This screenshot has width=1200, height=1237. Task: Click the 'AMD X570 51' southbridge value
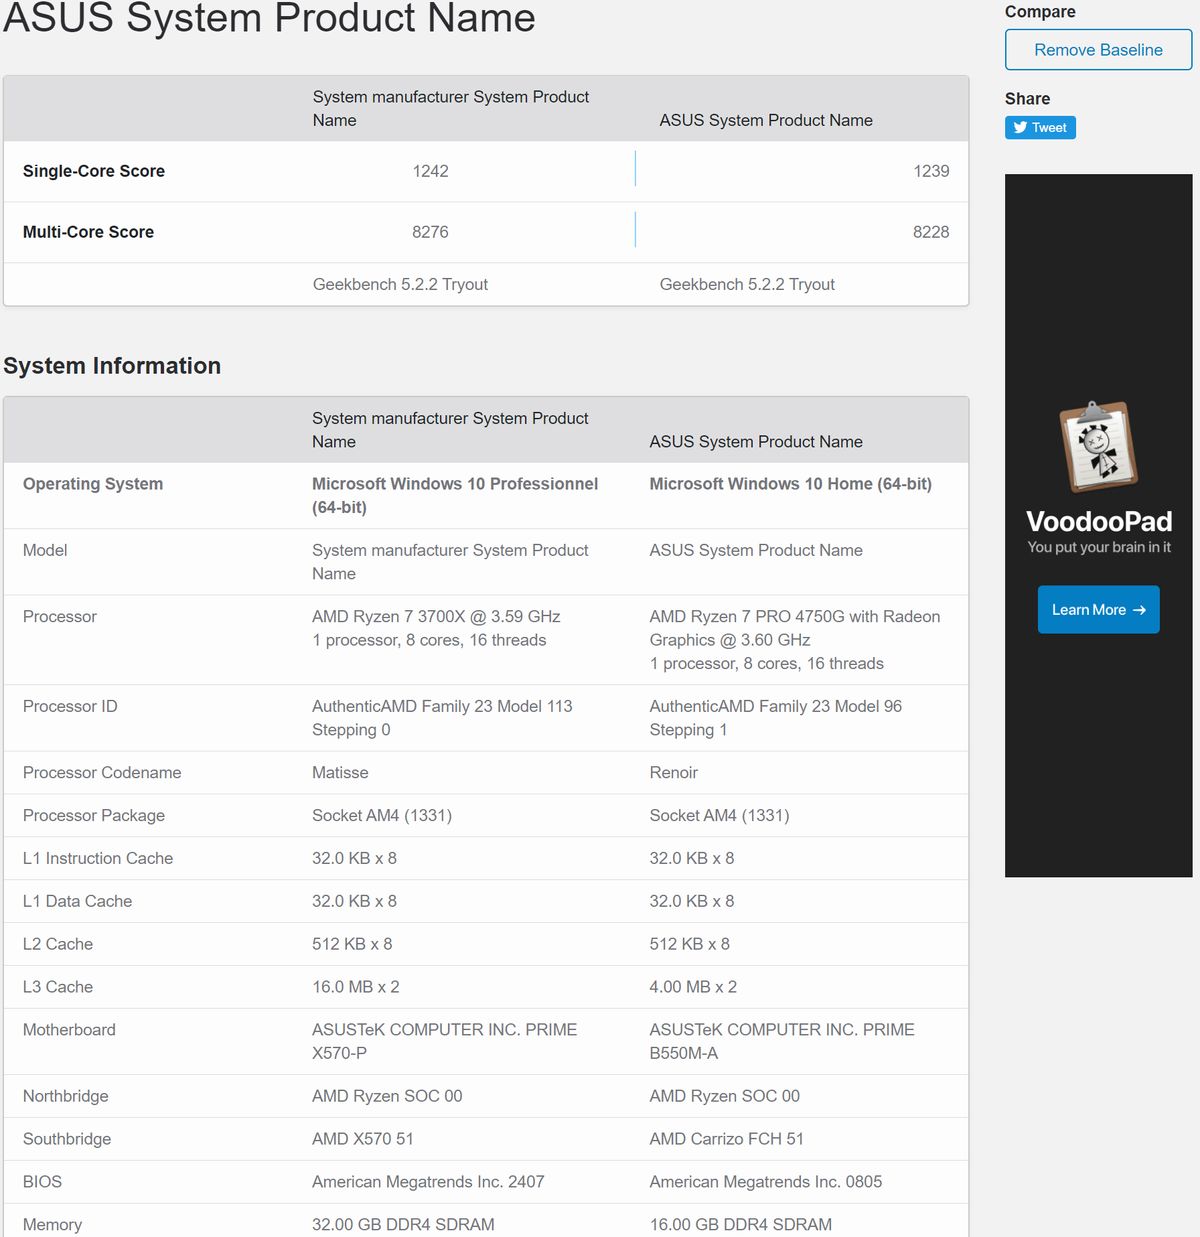pos(363,1140)
